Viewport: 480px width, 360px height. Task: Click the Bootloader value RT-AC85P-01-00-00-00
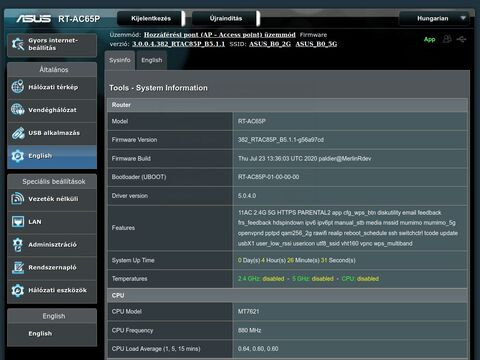[268, 177]
